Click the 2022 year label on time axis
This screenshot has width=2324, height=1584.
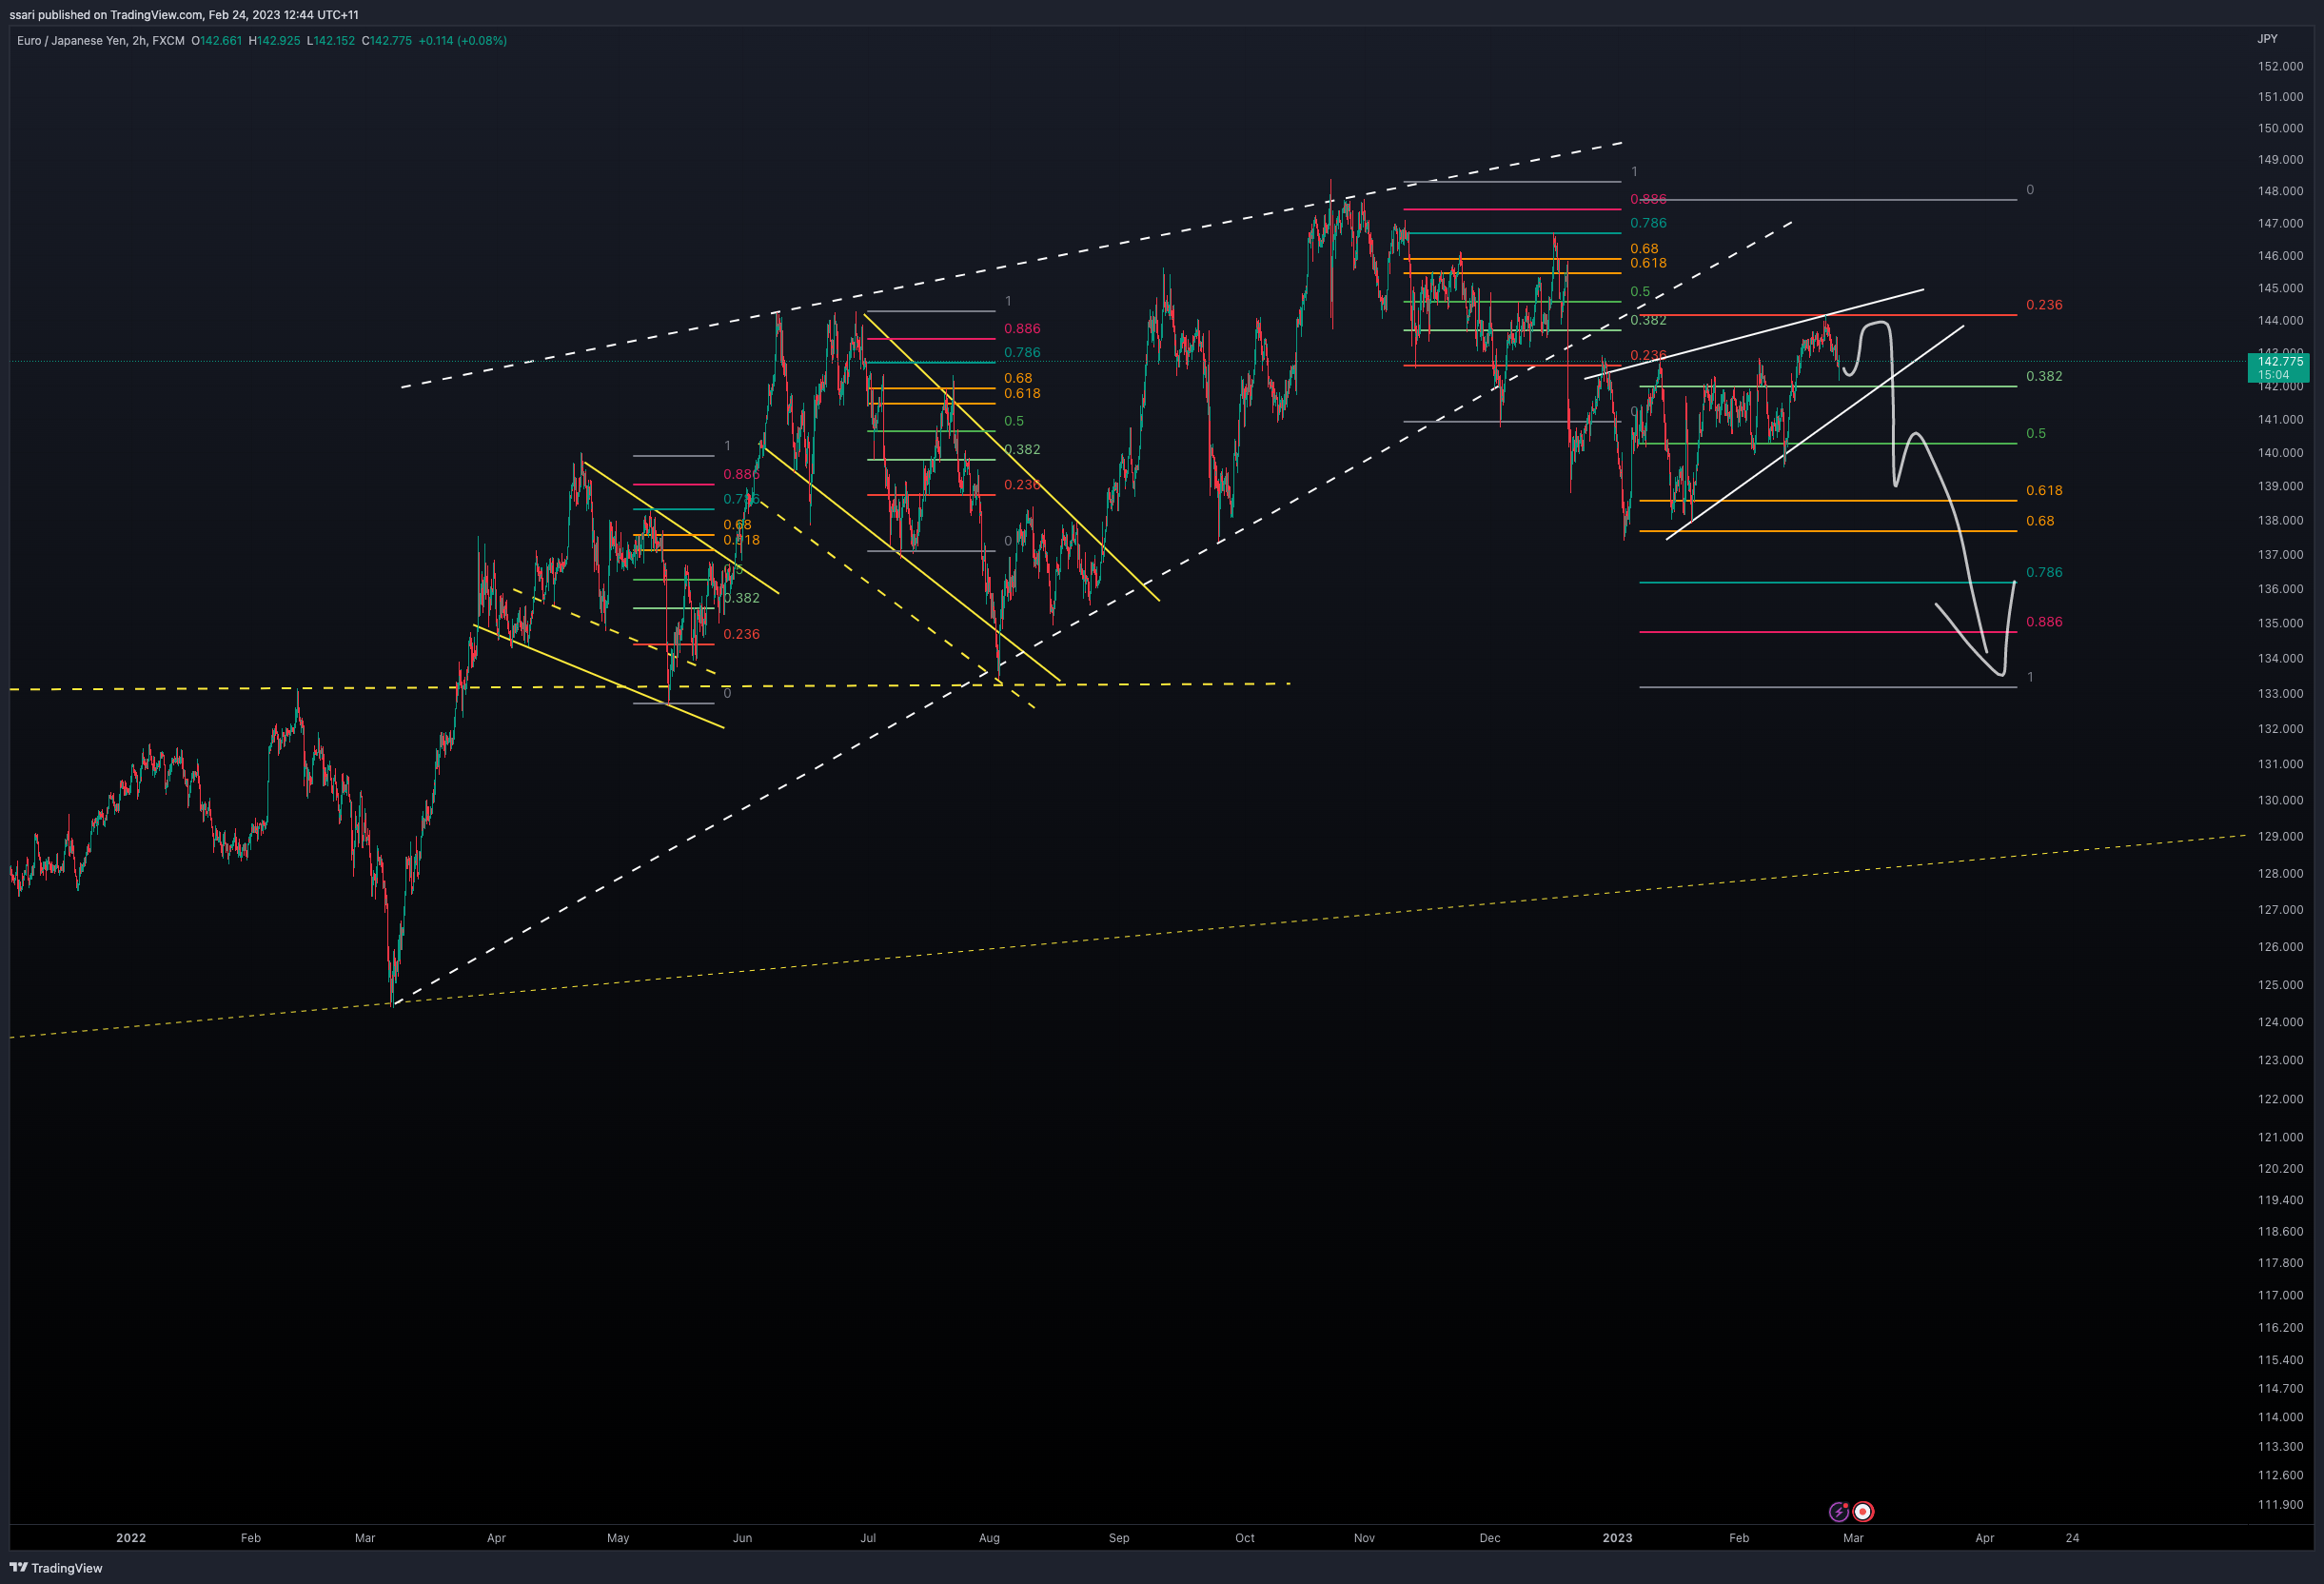pyautogui.click(x=131, y=1538)
